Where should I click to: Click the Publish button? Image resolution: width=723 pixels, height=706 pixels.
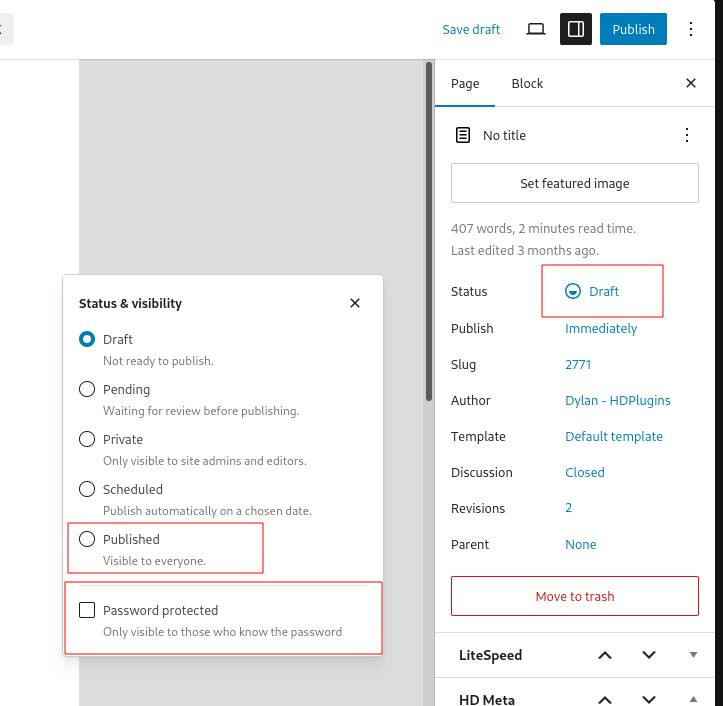click(x=633, y=29)
